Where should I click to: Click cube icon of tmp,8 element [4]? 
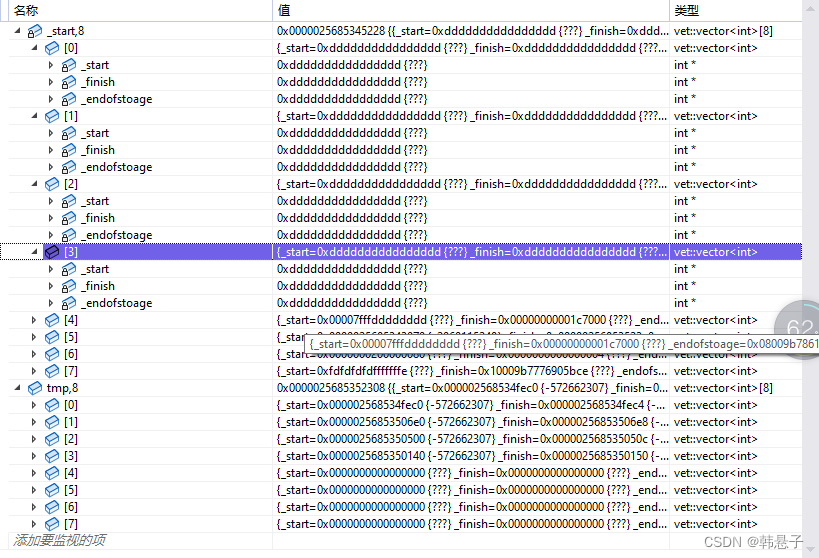tap(52, 473)
